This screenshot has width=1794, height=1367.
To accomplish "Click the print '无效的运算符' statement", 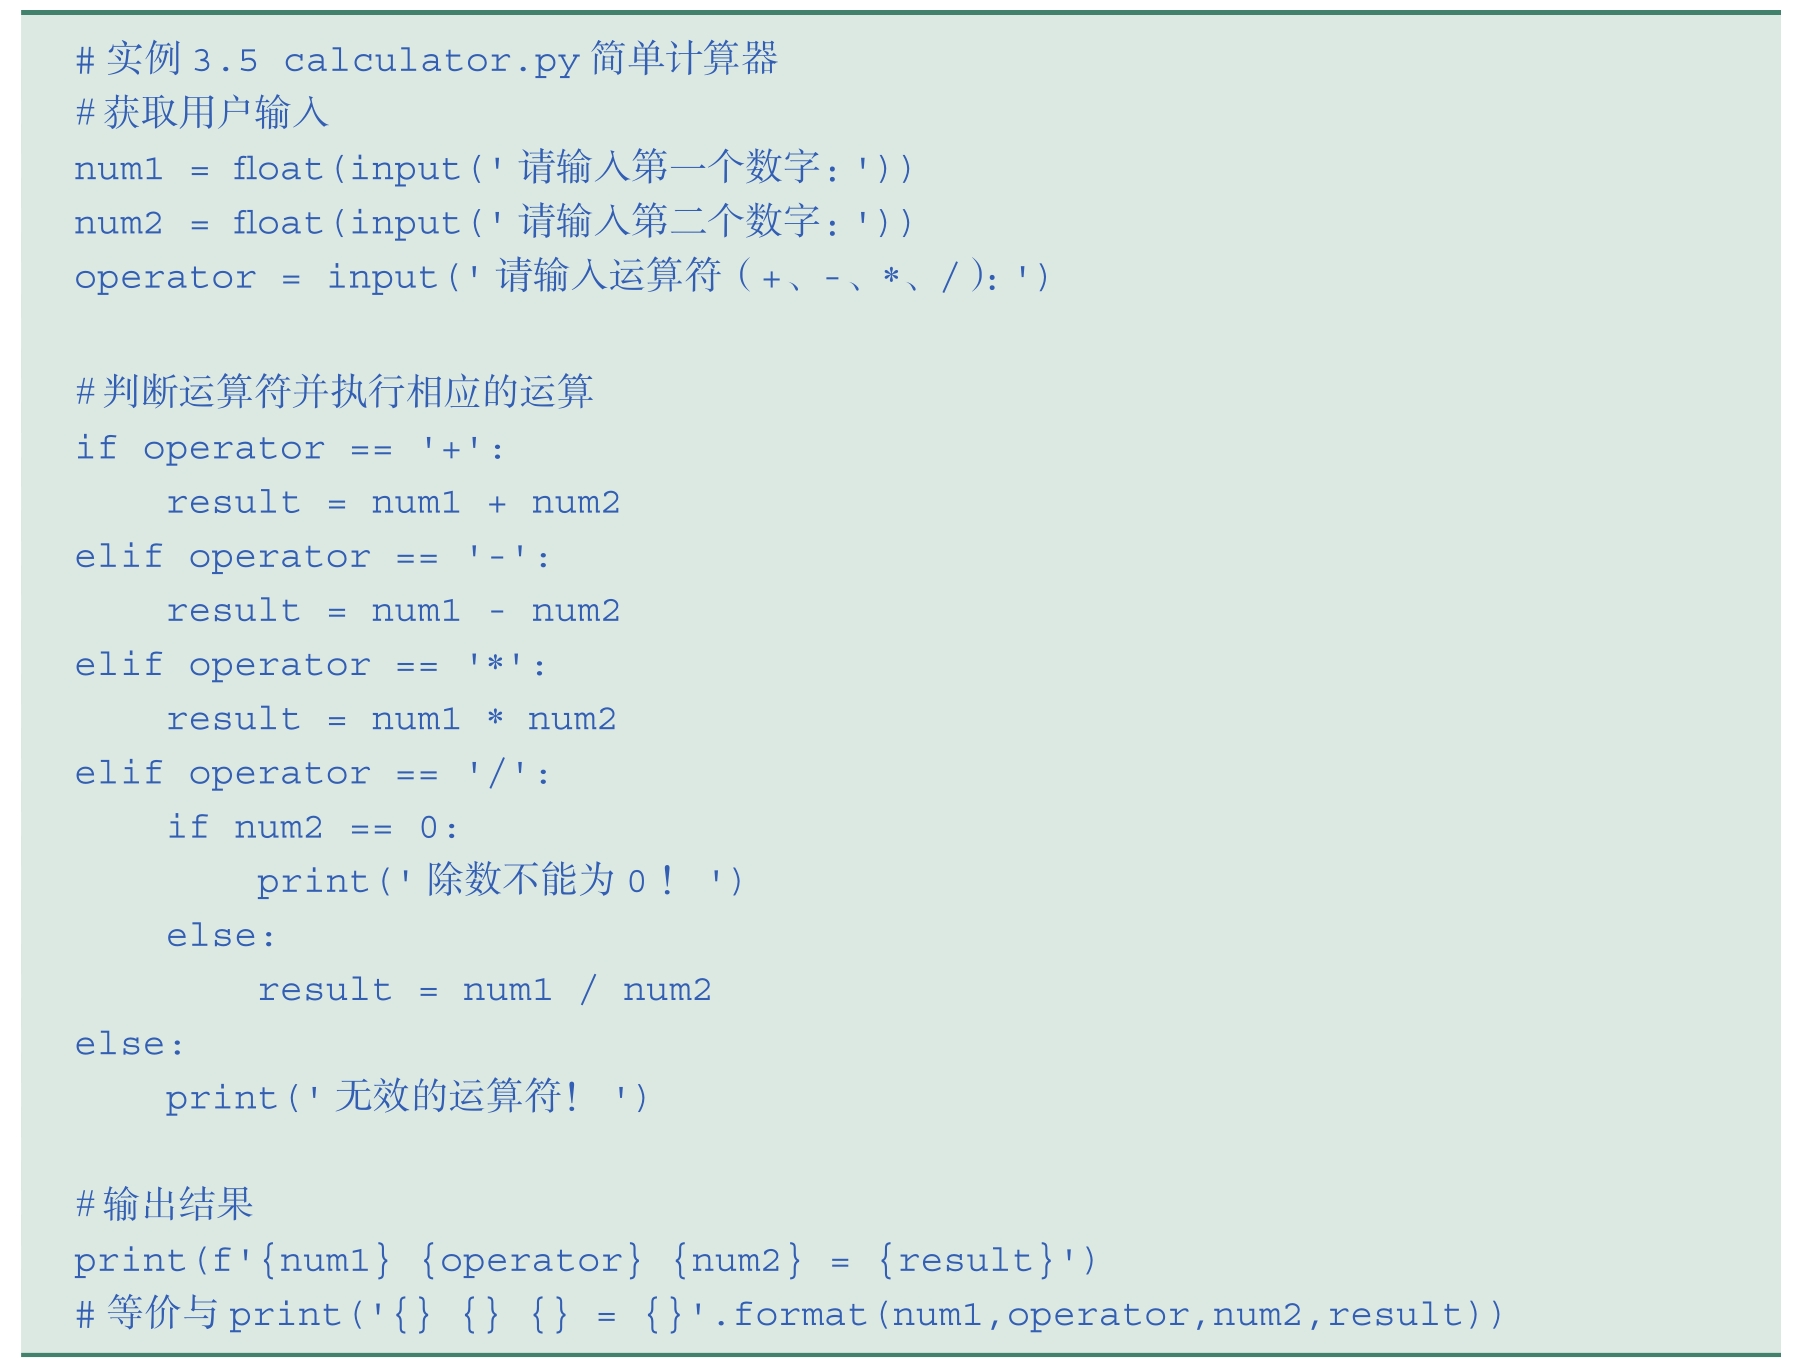I will click(x=407, y=1098).
